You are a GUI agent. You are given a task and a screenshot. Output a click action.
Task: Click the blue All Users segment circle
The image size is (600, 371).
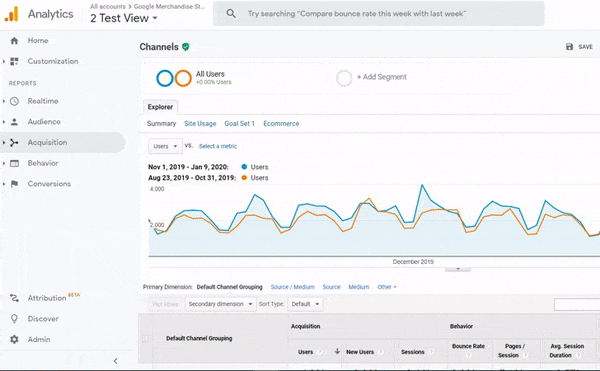click(x=165, y=78)
